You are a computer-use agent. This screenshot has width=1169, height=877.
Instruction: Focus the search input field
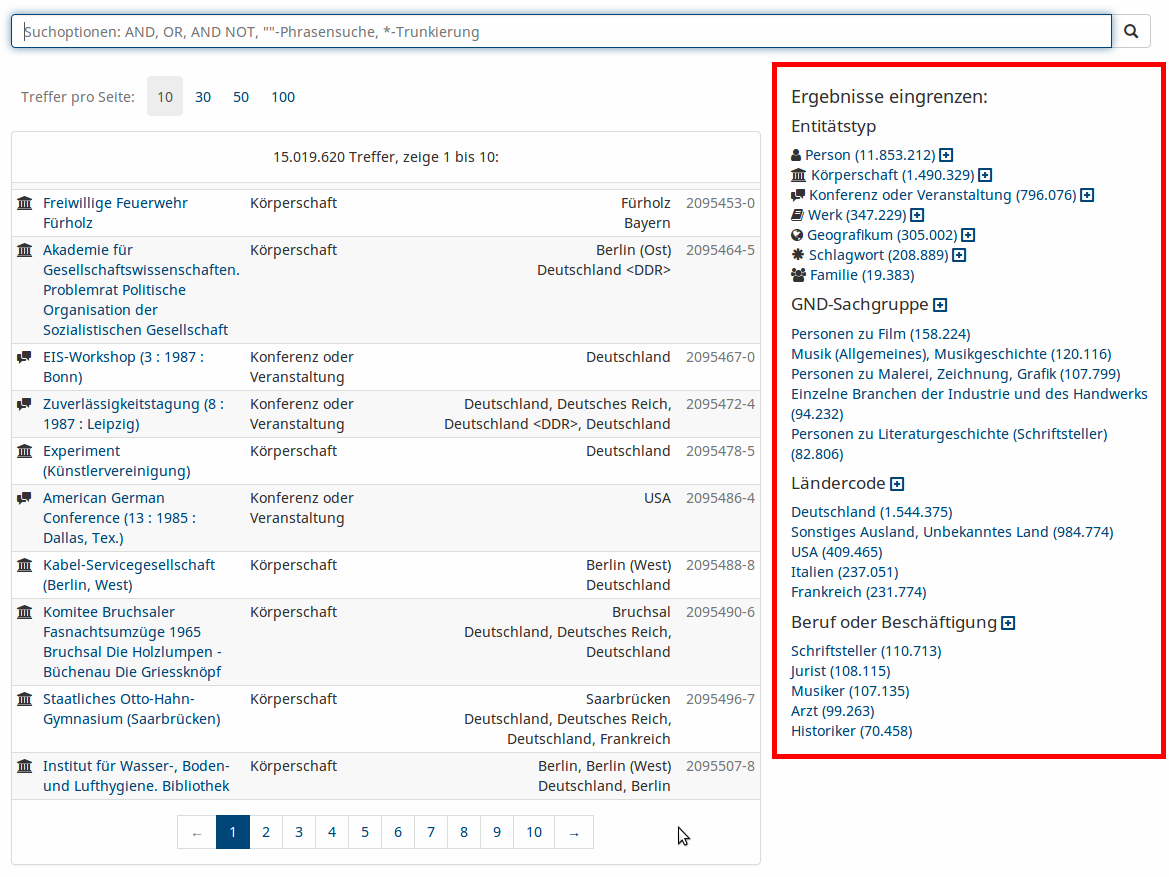pyautogui.click(x=560, y=31)
